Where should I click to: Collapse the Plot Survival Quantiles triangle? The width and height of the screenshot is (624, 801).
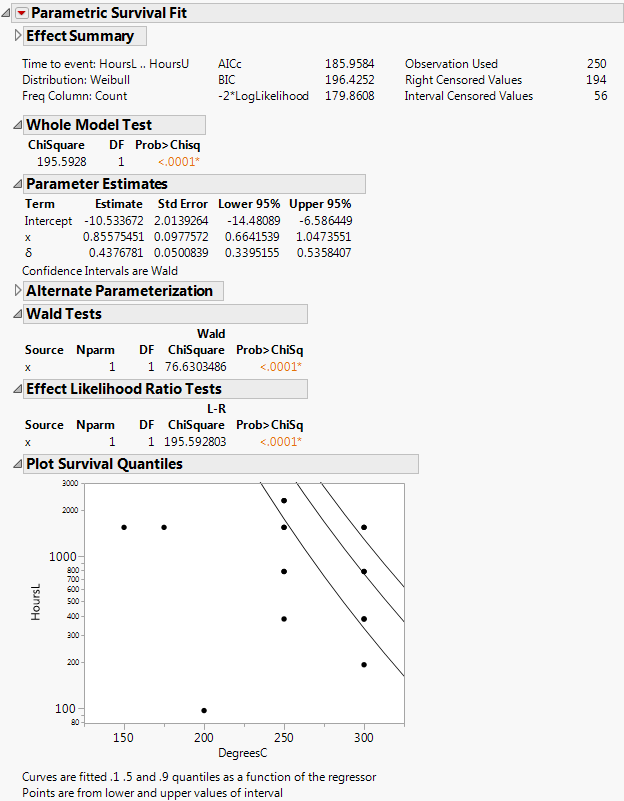pyautogui.click(x=16, y=464)
